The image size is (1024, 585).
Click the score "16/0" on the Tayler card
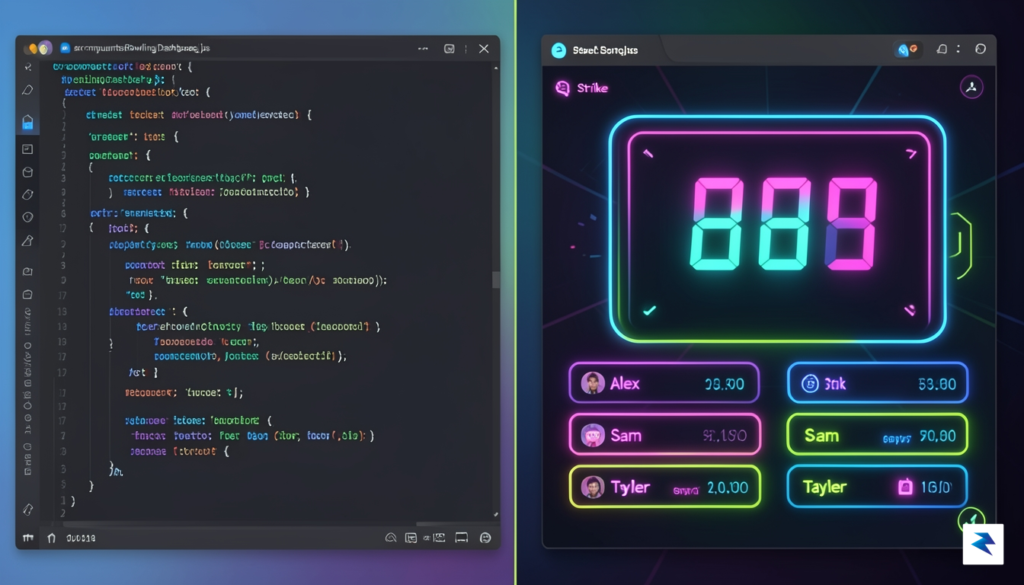click(936, 487)
